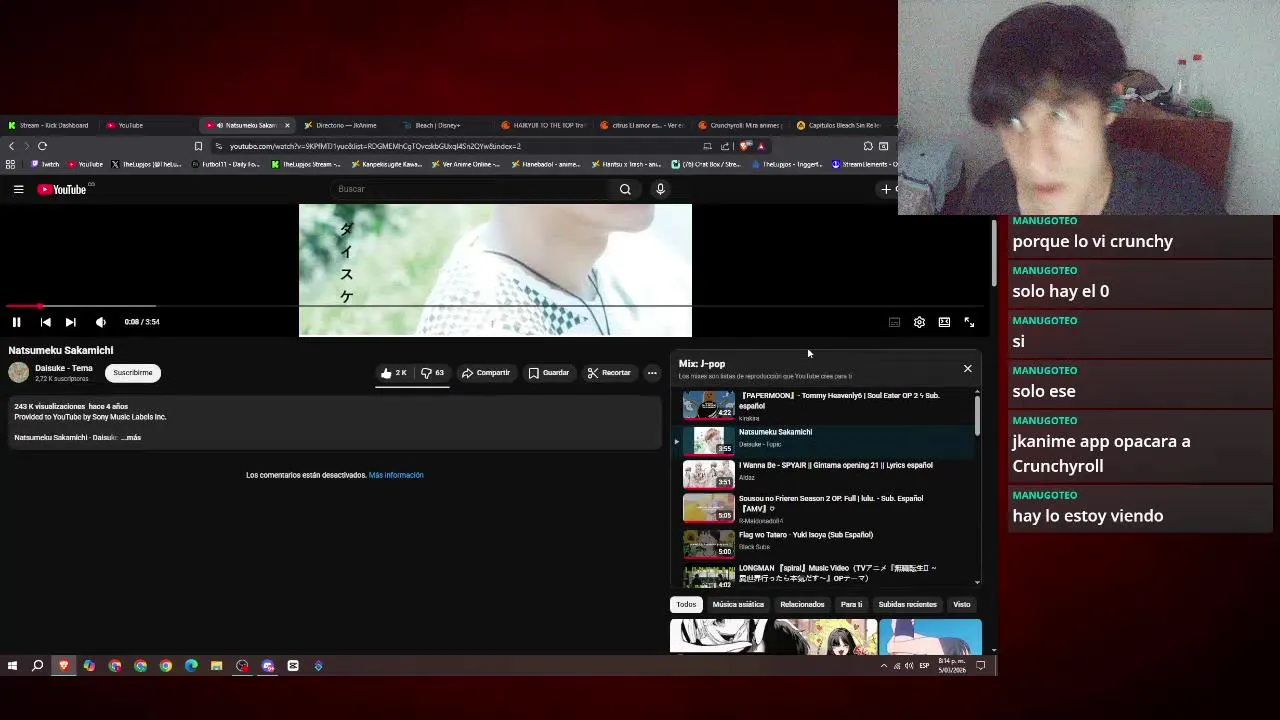Click the Buscar search field
1280x720 pixels.
tap(470, 189)
